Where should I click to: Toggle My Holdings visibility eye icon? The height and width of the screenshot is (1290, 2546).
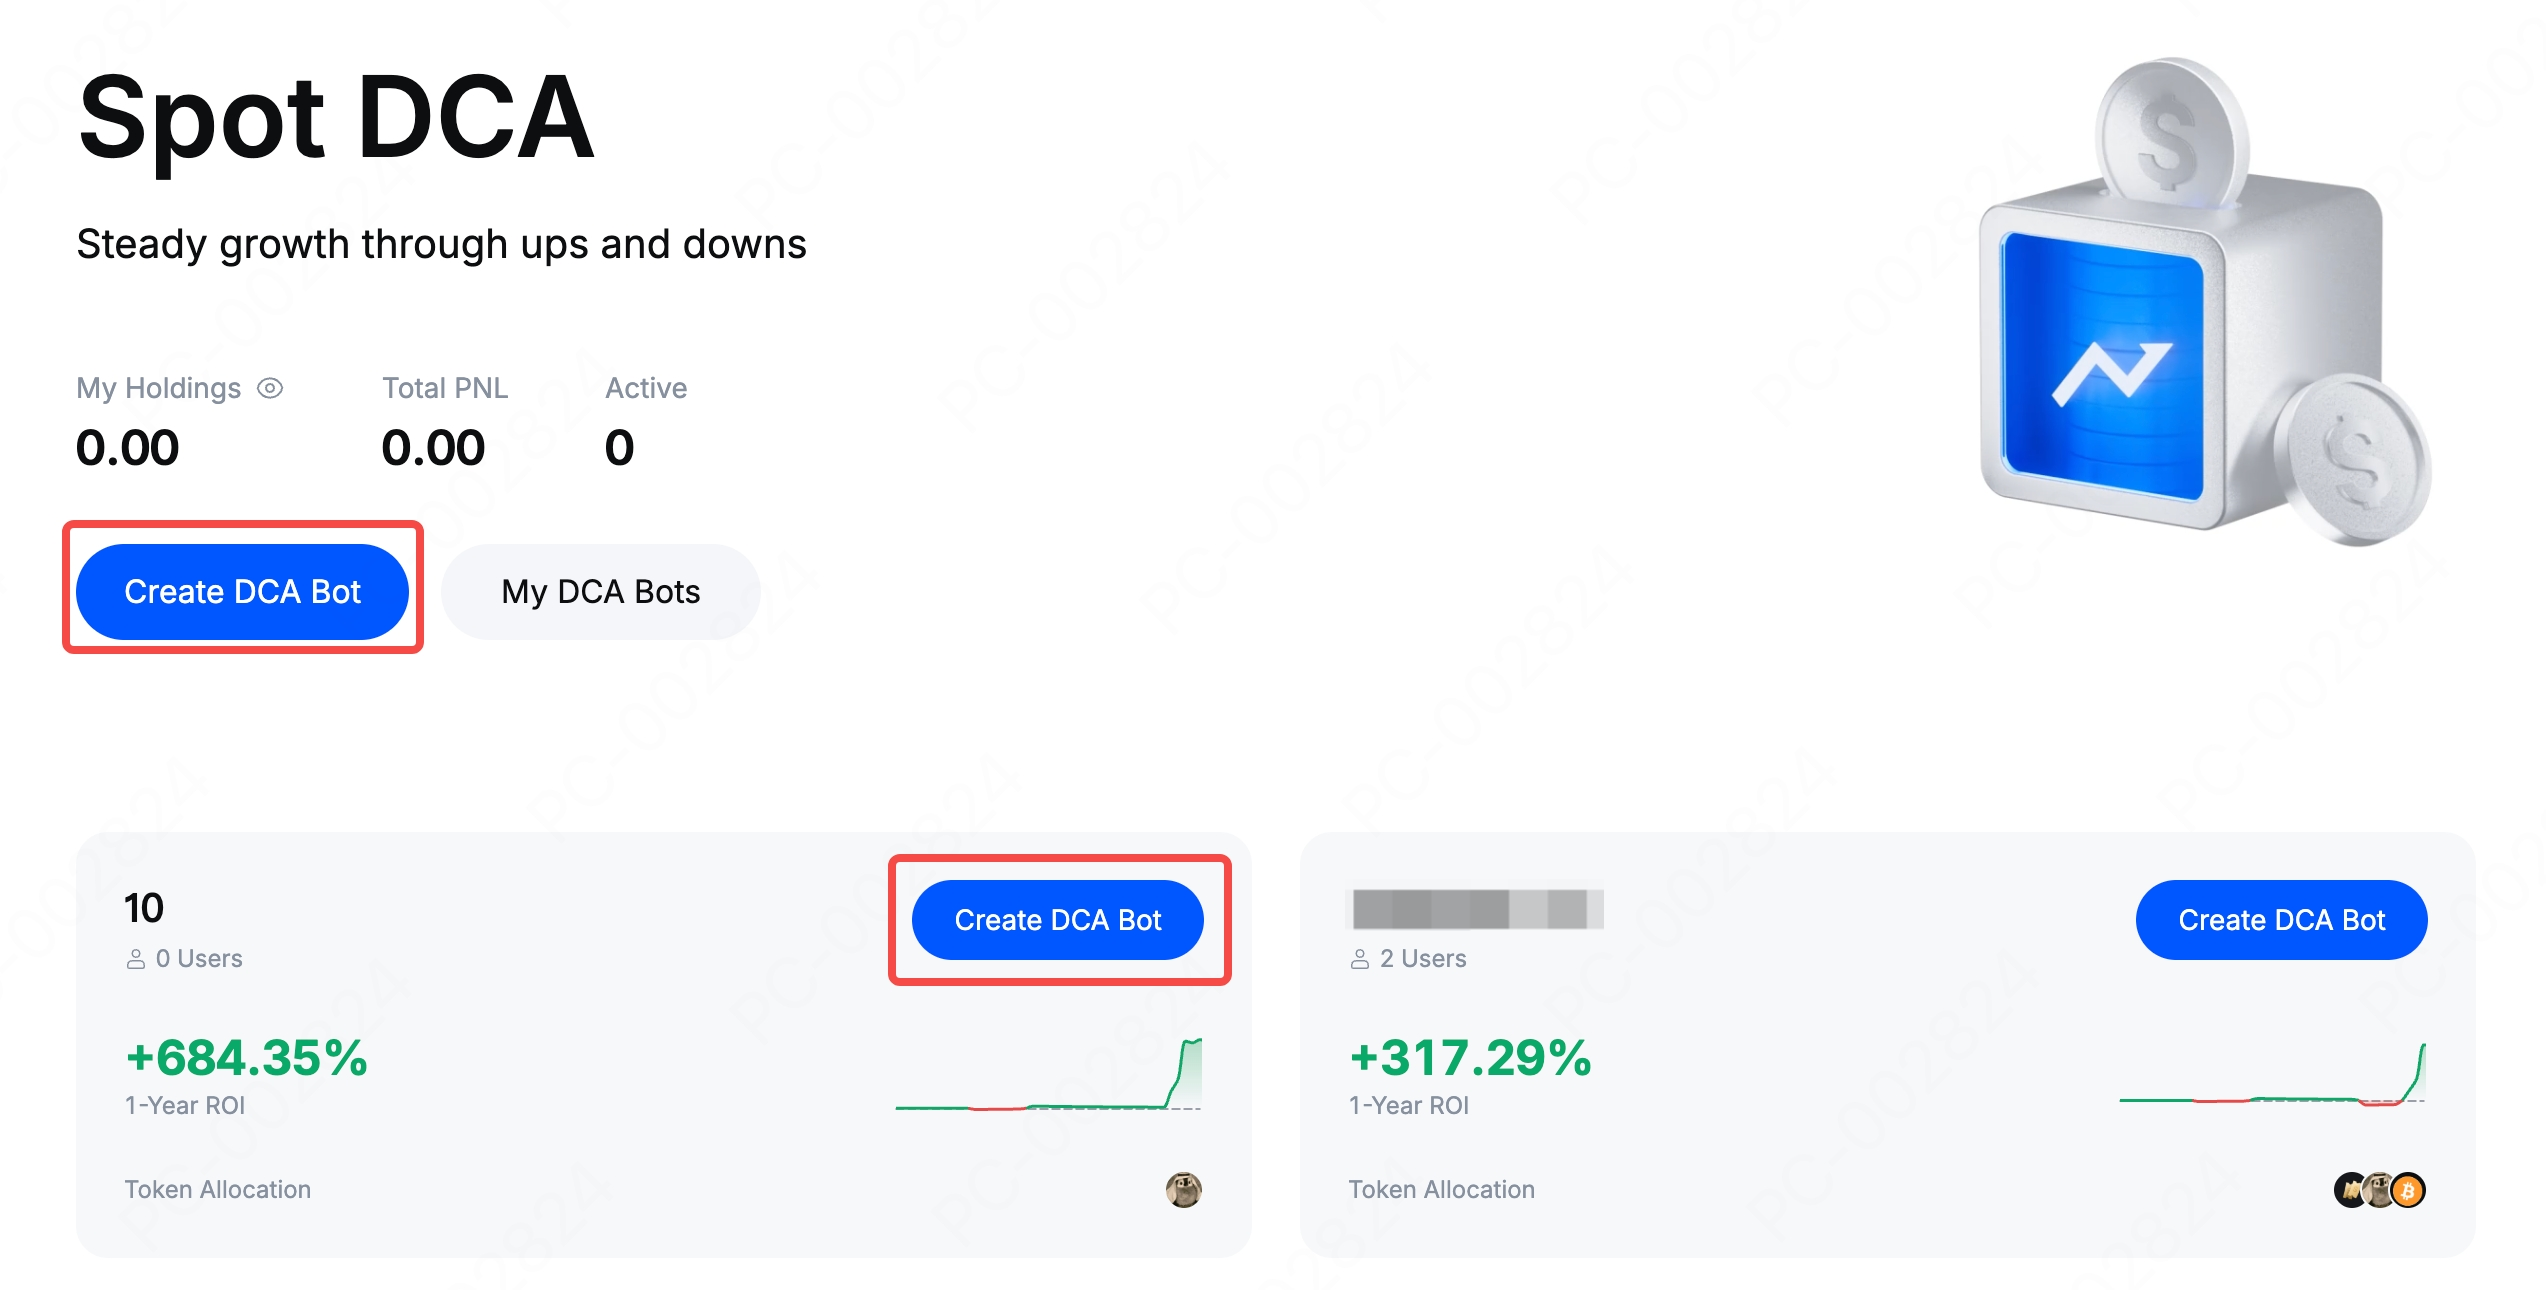click(x=270, y=388)
